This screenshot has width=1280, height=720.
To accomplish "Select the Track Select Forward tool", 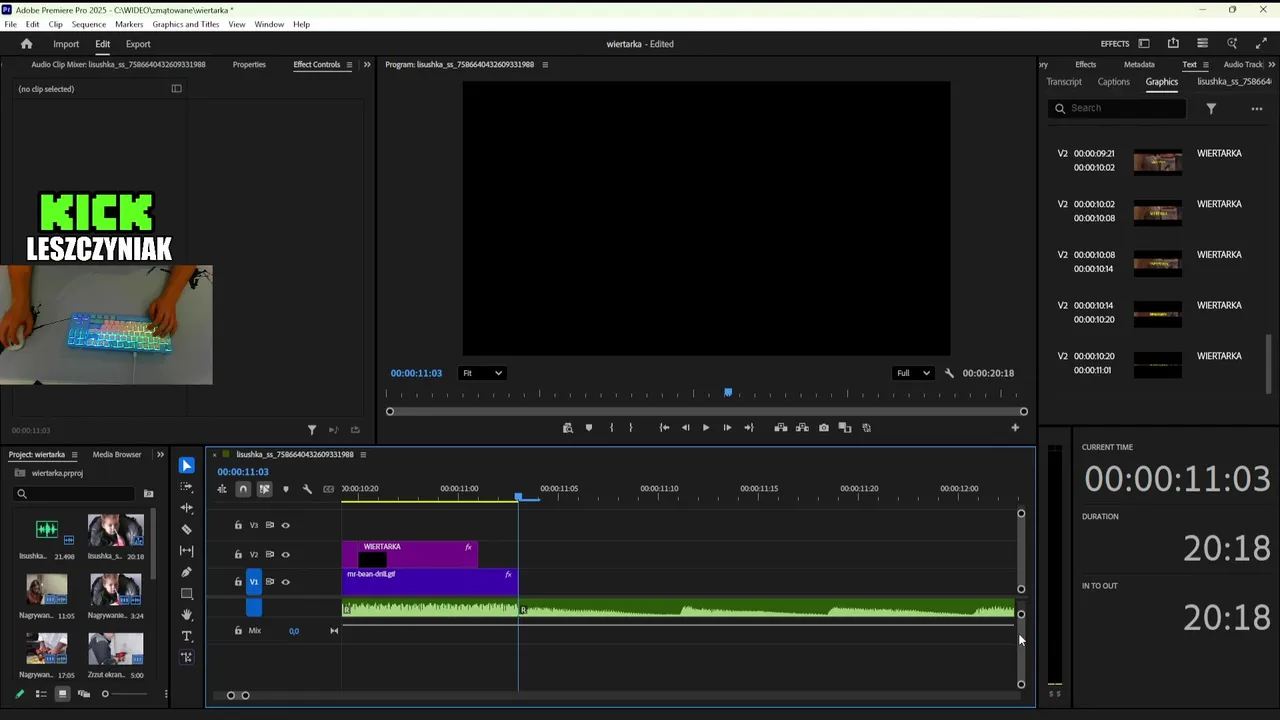I will tap(187, 487).
